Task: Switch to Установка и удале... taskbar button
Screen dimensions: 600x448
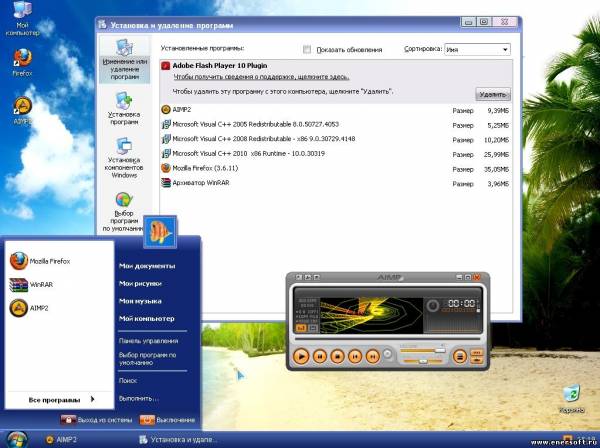Action: pos(178,440)
